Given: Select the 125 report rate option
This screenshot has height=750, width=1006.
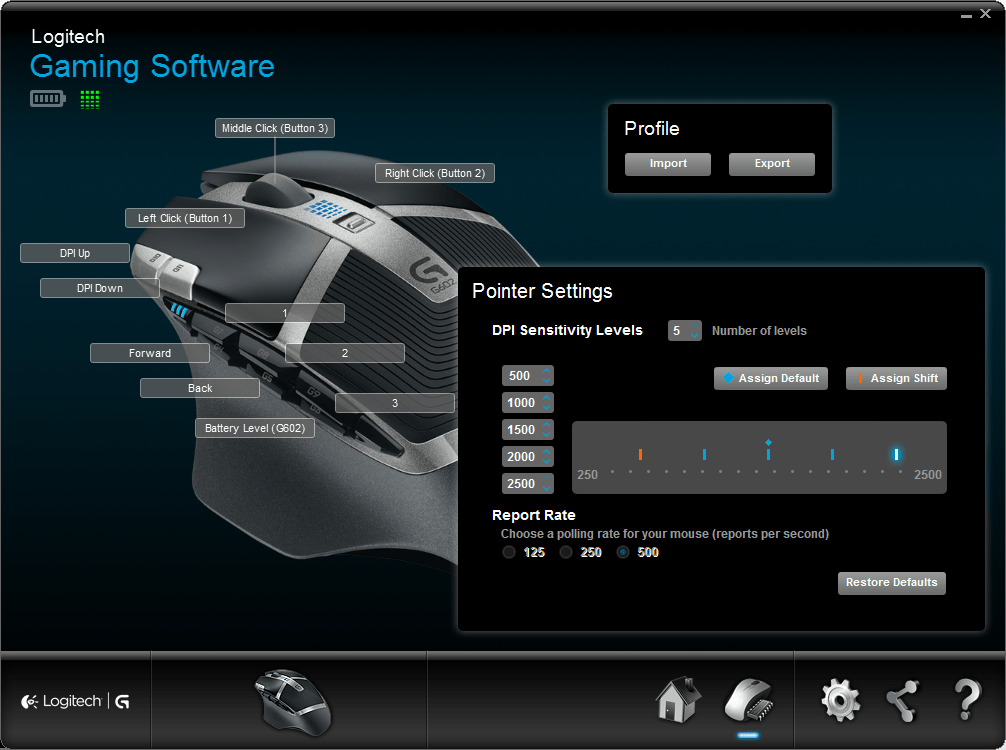Looking at the screenshot, I should click(x=509, y=552).
